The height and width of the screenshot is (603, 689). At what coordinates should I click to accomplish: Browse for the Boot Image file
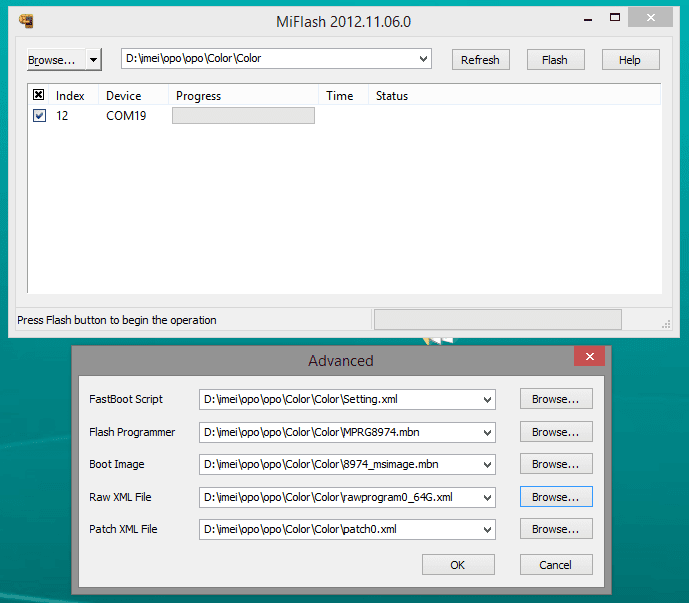click(556, 464)
